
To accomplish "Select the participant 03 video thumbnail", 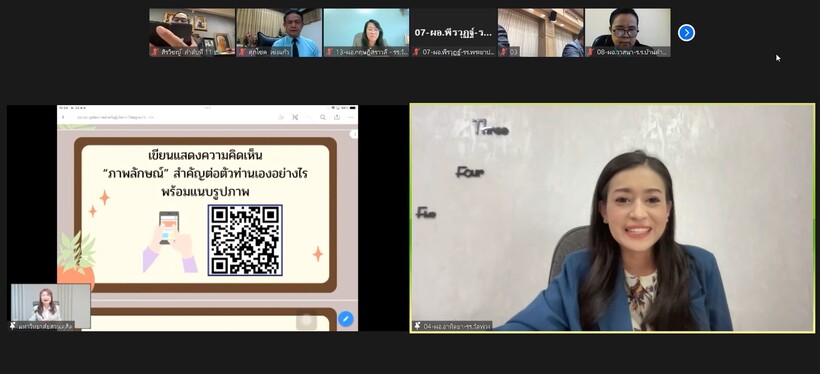I will click(540, 32).
